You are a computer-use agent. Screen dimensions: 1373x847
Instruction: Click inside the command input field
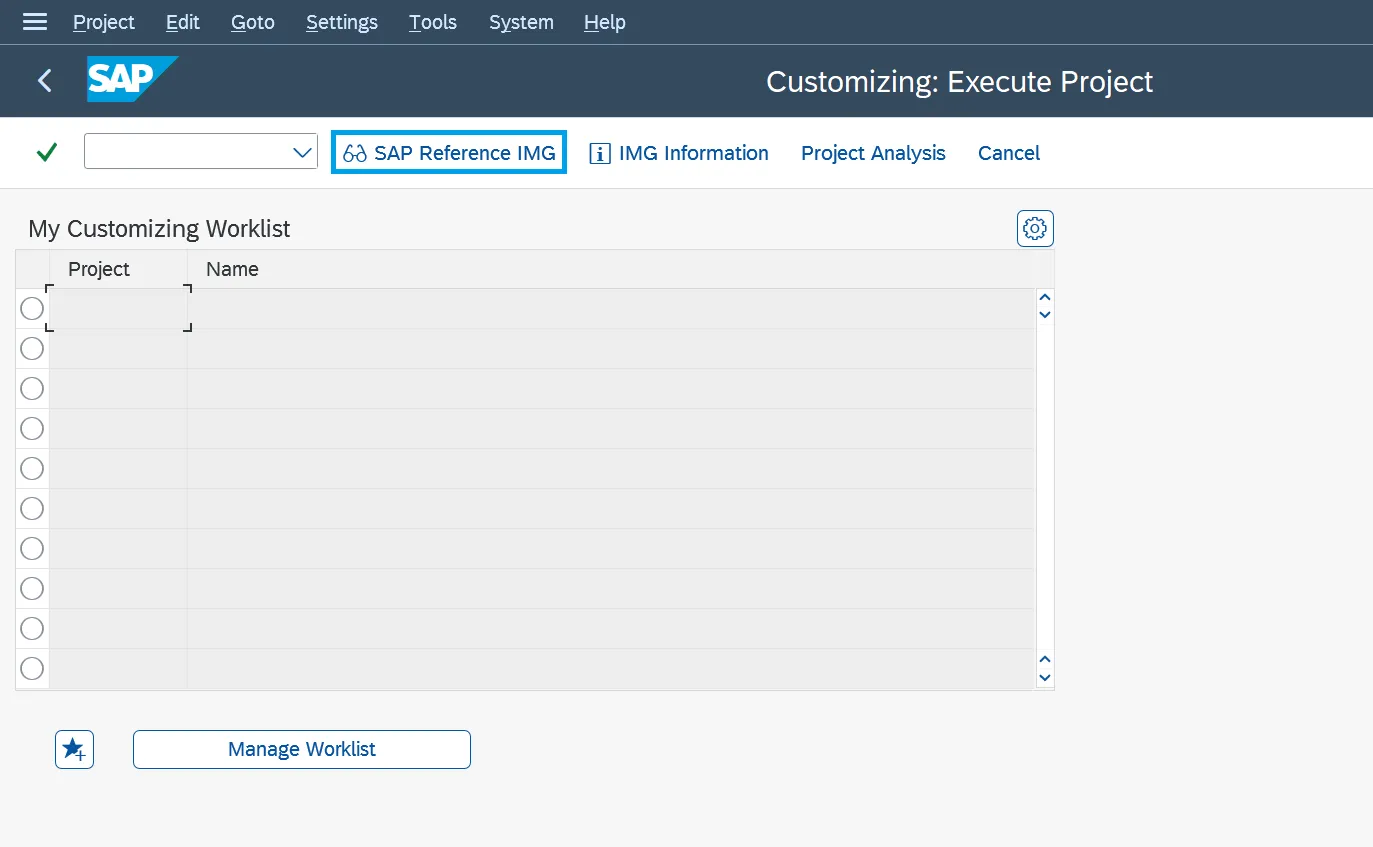[180, 152]
